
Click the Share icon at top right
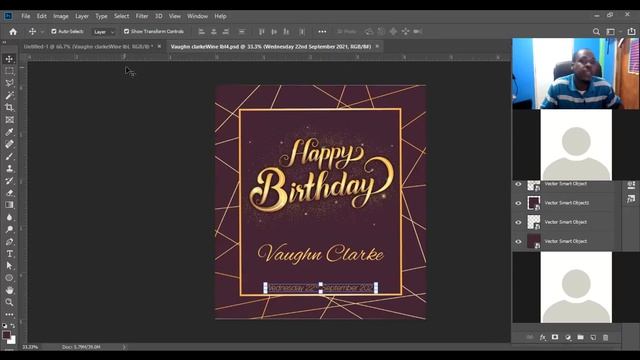(631, 31)
